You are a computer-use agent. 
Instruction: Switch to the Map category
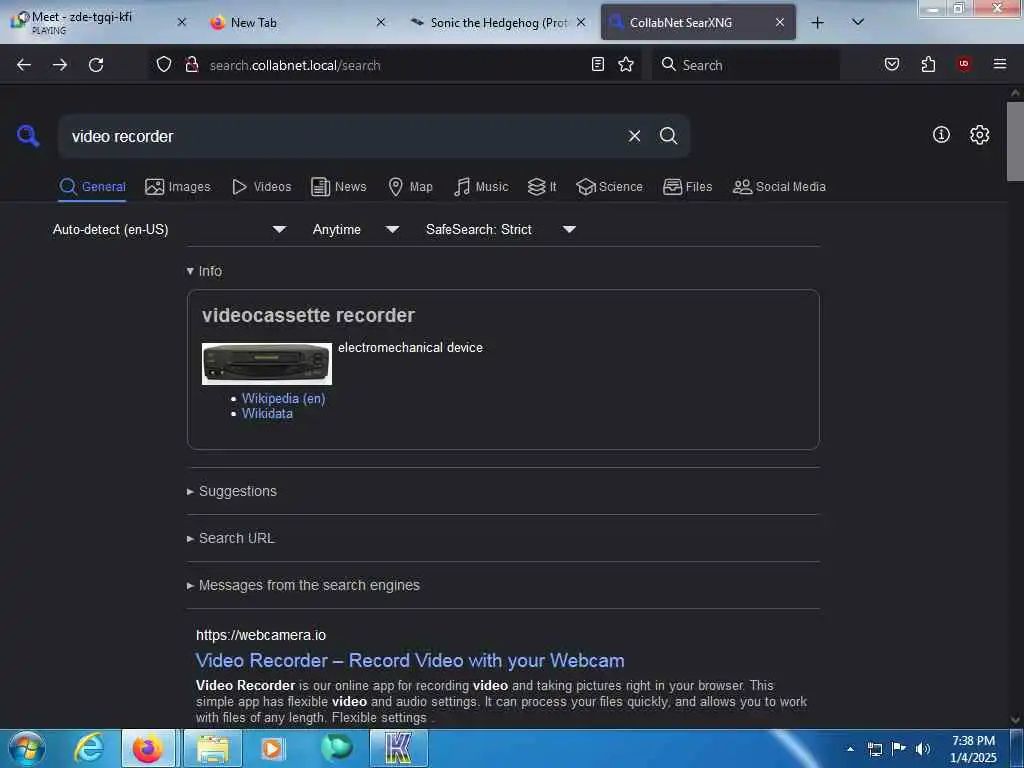click(410, 187)
